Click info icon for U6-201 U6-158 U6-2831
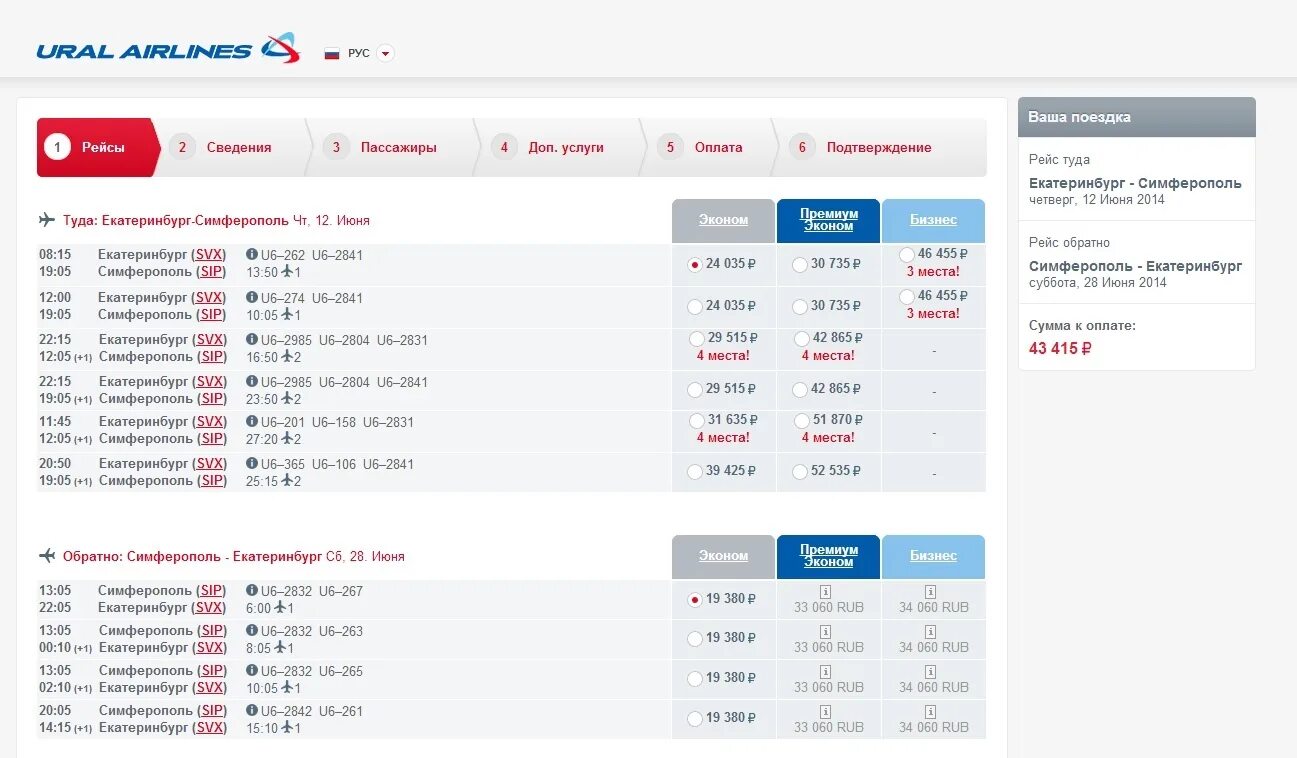 point(252,421)
